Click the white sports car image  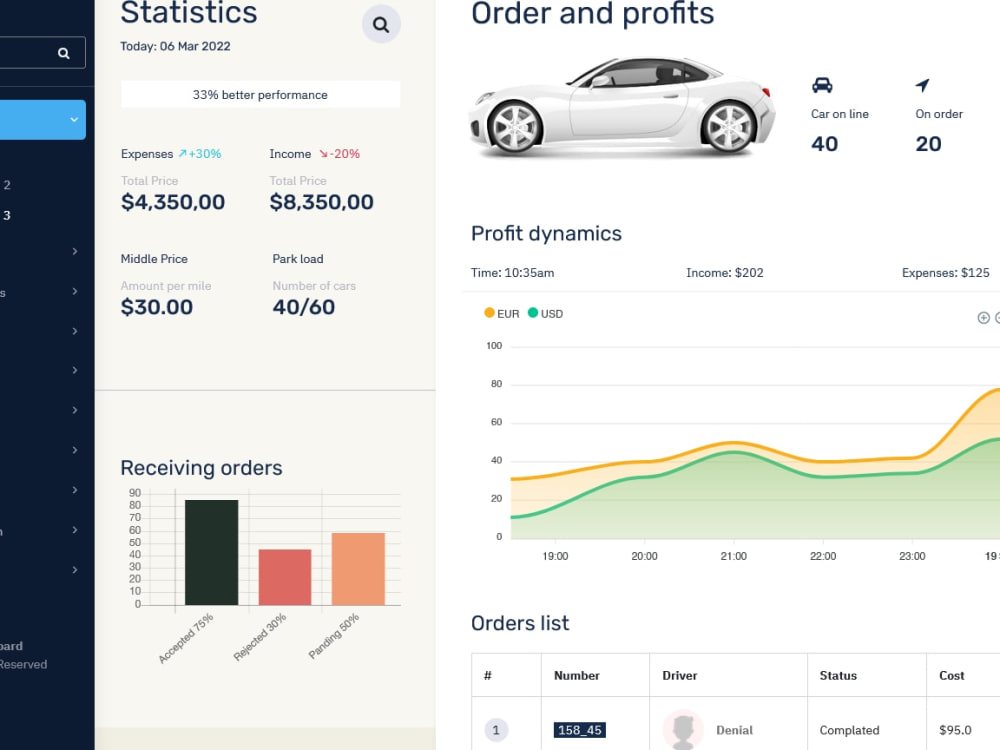pos(622,106)
